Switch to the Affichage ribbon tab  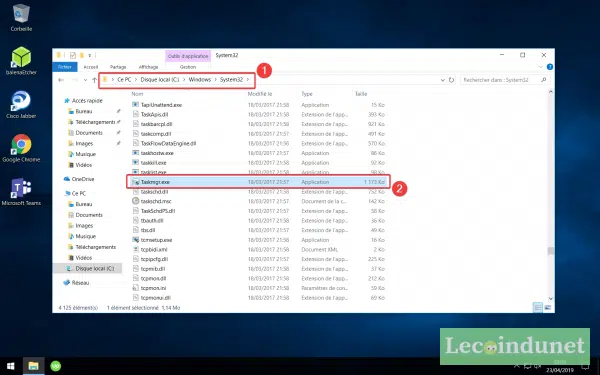[148, 67]
